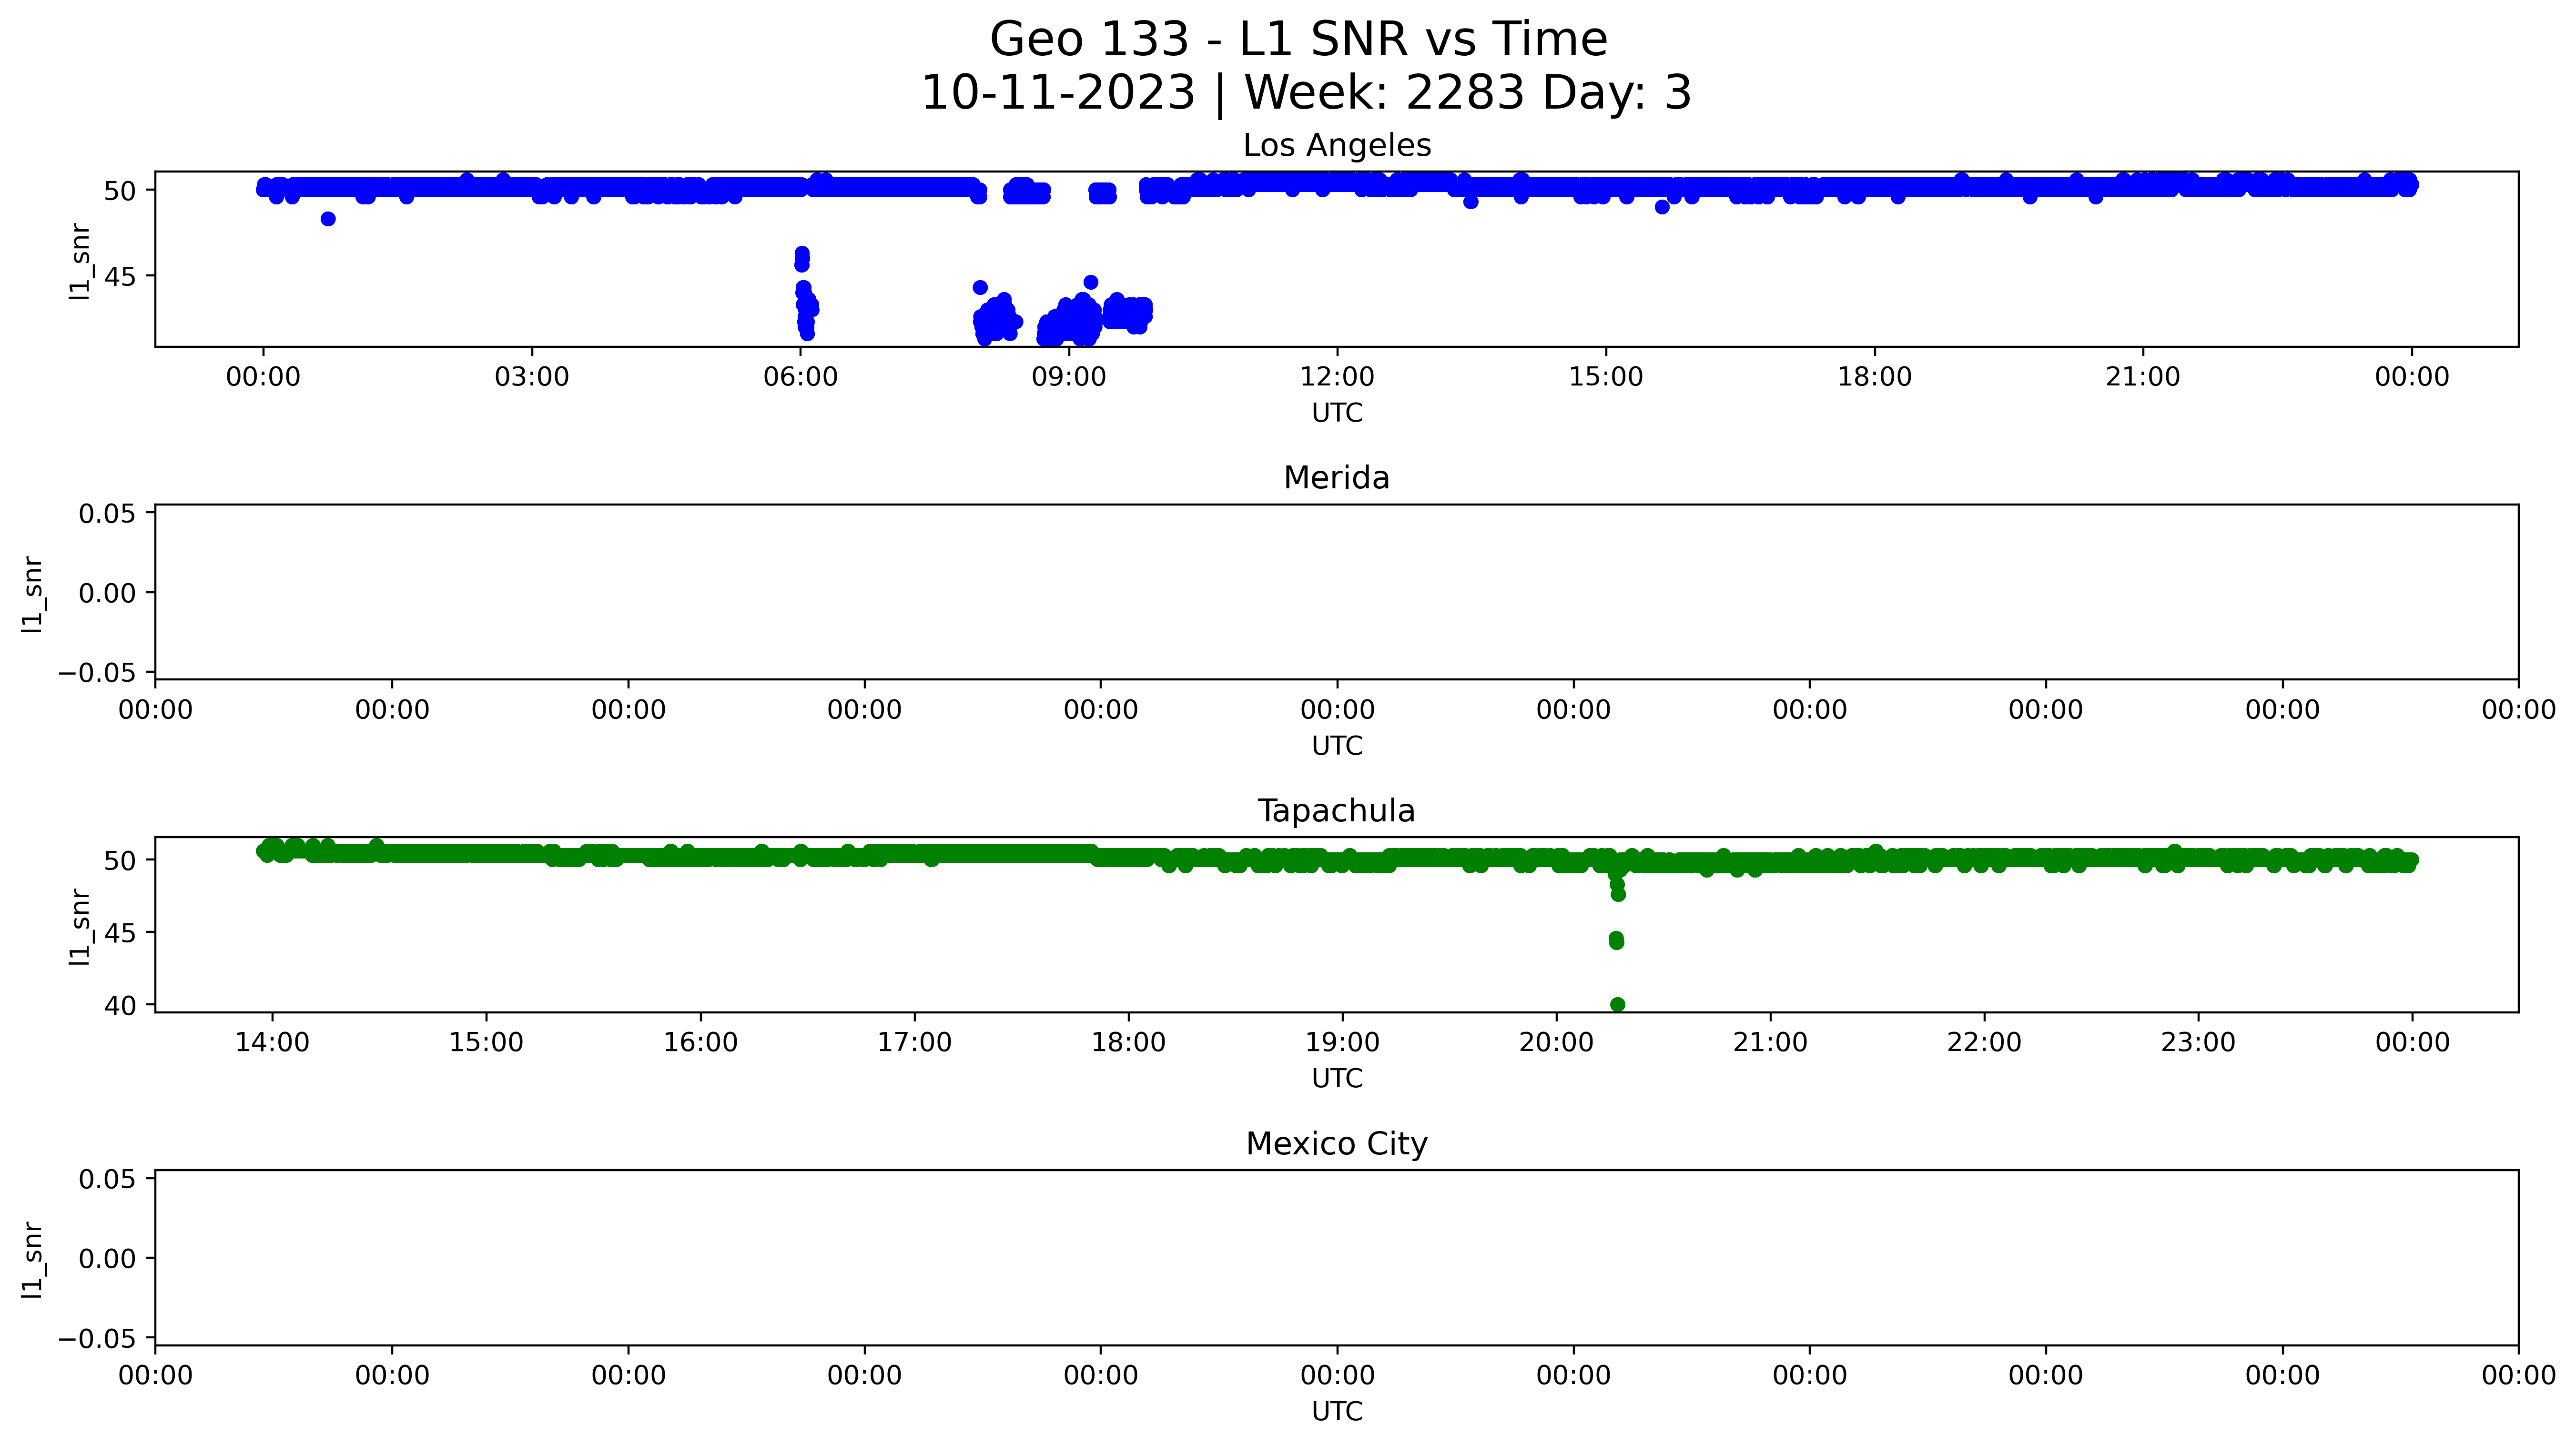Image resolution: width=2576 pixels, height=1445 pixels.
Task: Click the 18:00 tick label on Tapachula axis
Action: tap(1128, 1043)
